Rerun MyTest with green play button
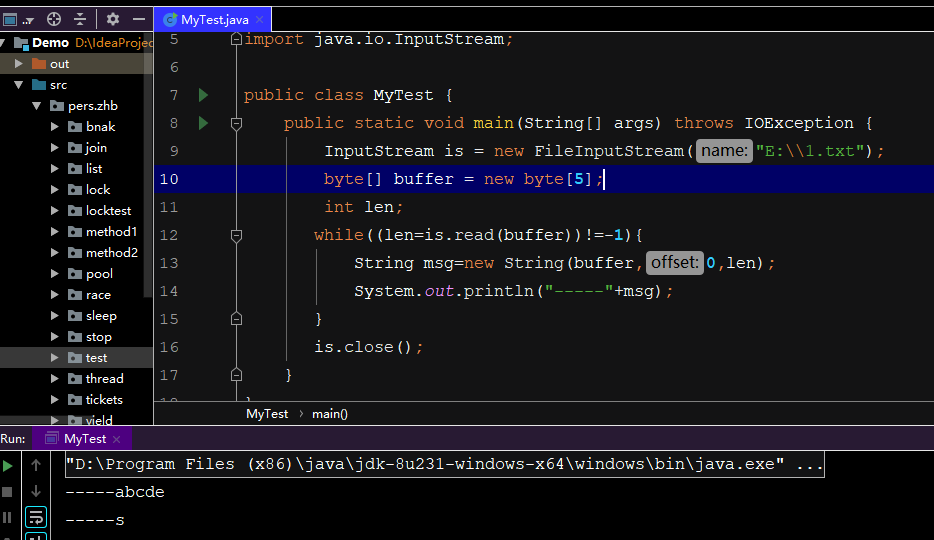Image resolution: width=934 pixels, height=540 pixels. click(8, 466)
